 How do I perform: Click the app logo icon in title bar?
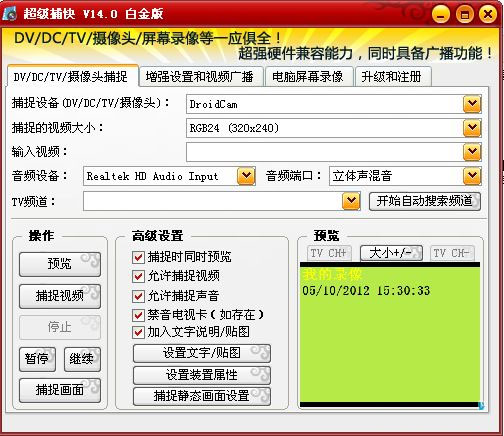tap(9, 14)
